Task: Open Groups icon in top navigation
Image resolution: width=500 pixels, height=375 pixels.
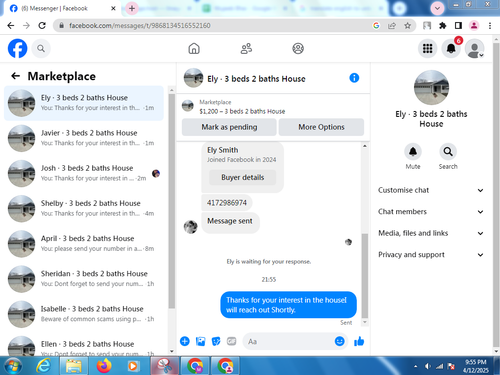Action: (x=298, y=49)
